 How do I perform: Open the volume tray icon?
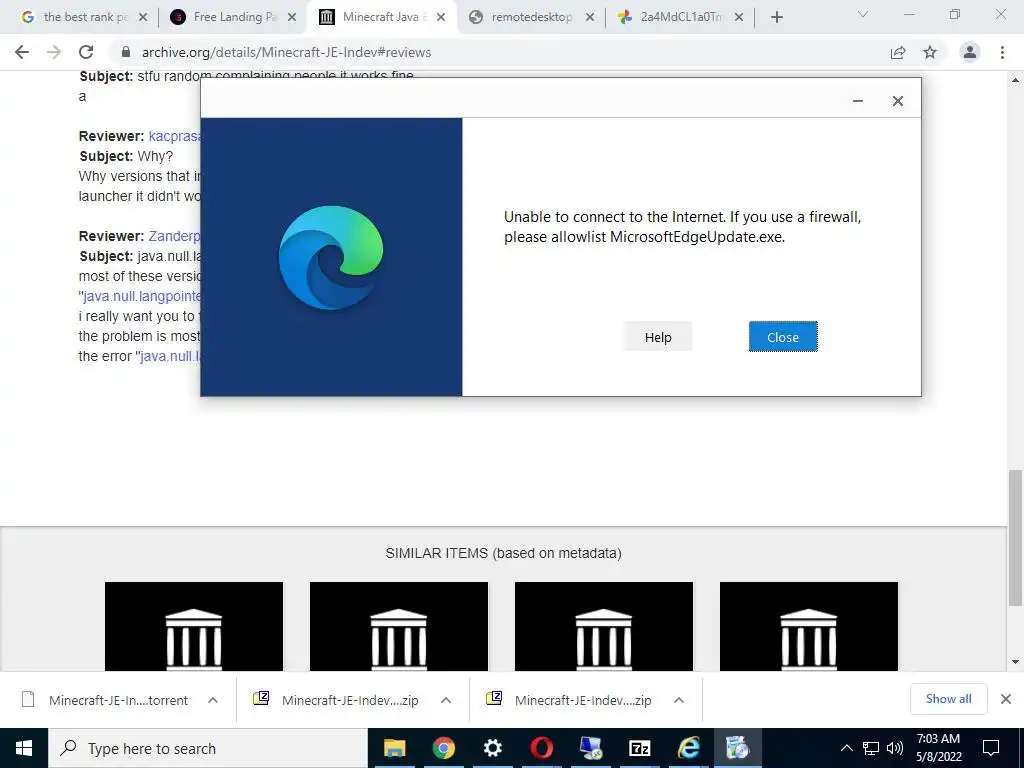tap(895, 748)
